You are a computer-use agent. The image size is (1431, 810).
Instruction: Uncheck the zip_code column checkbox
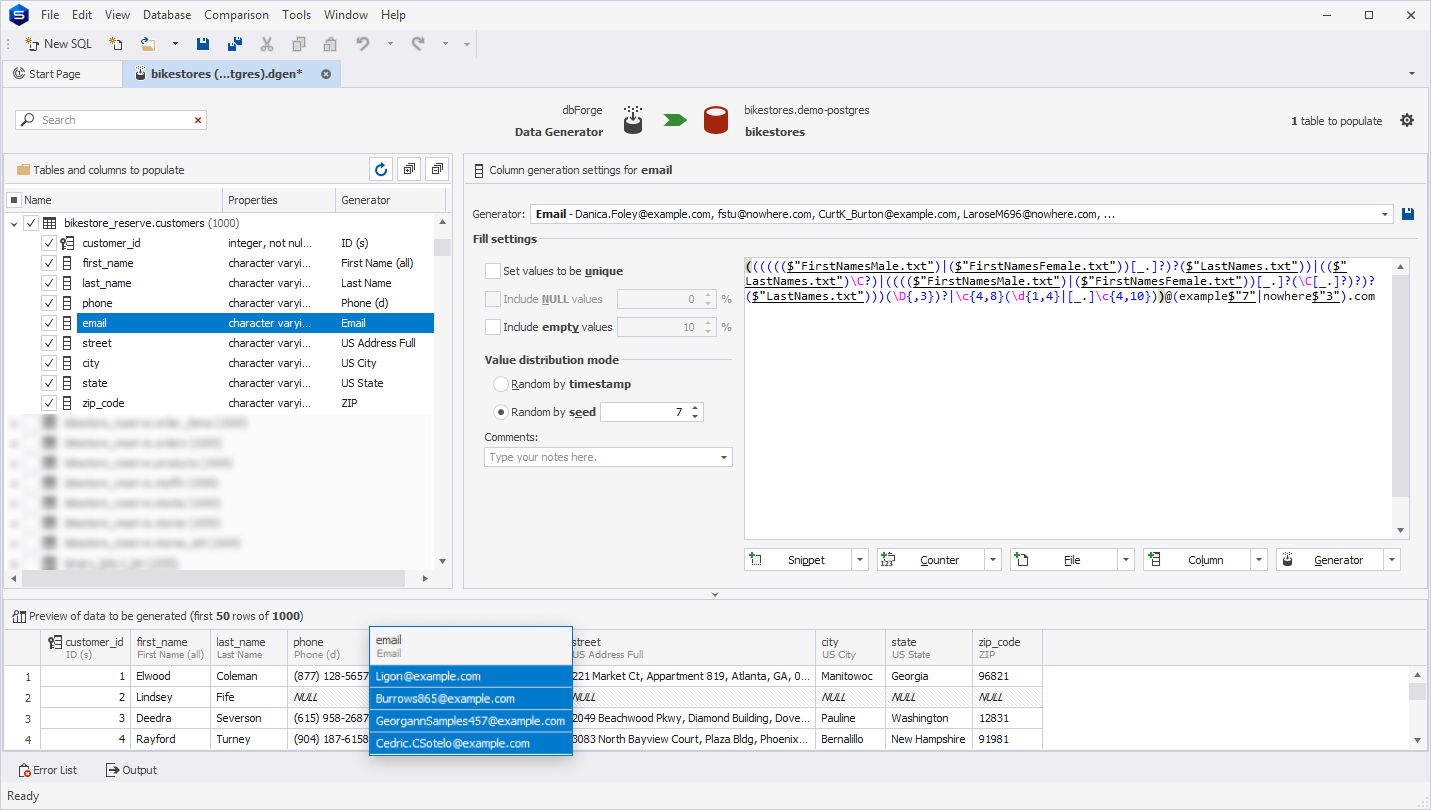coord(48,403)
